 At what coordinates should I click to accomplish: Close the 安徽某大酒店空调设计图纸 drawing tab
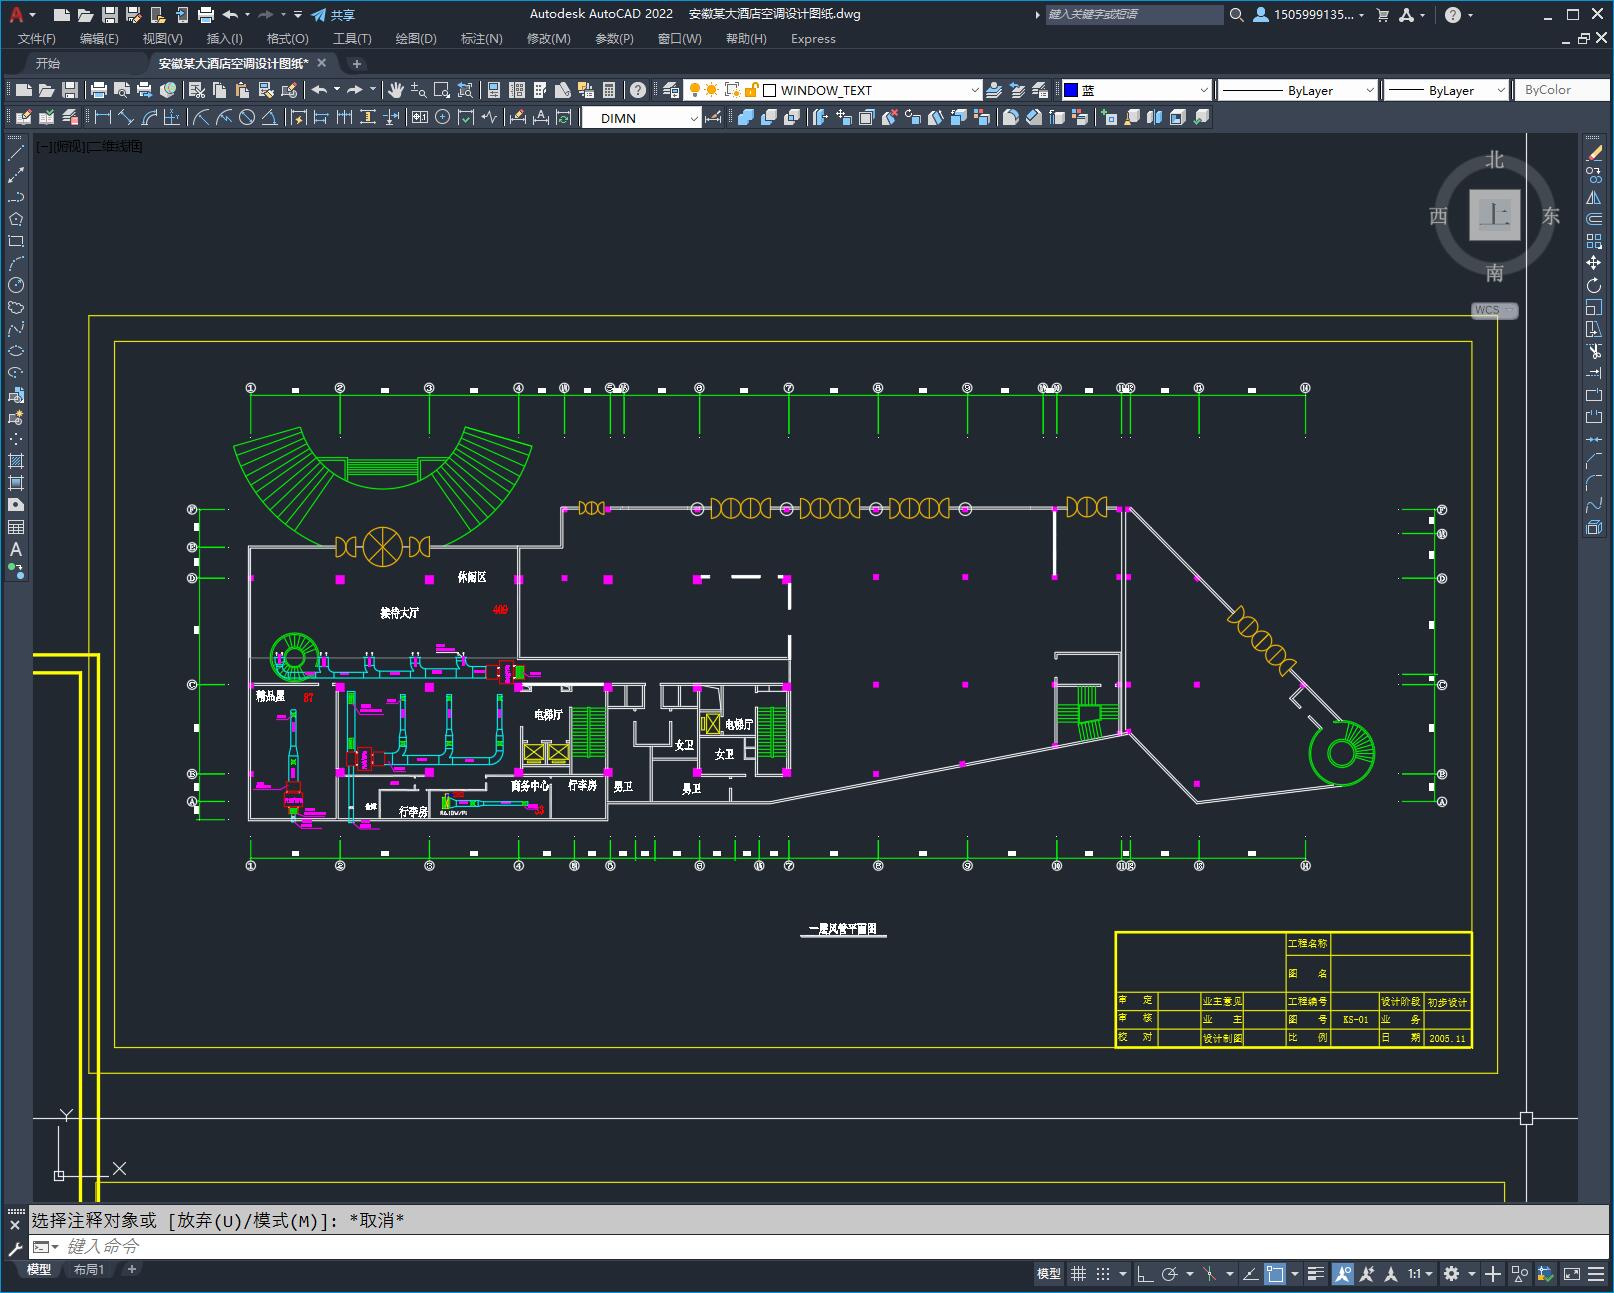[322, 63]
